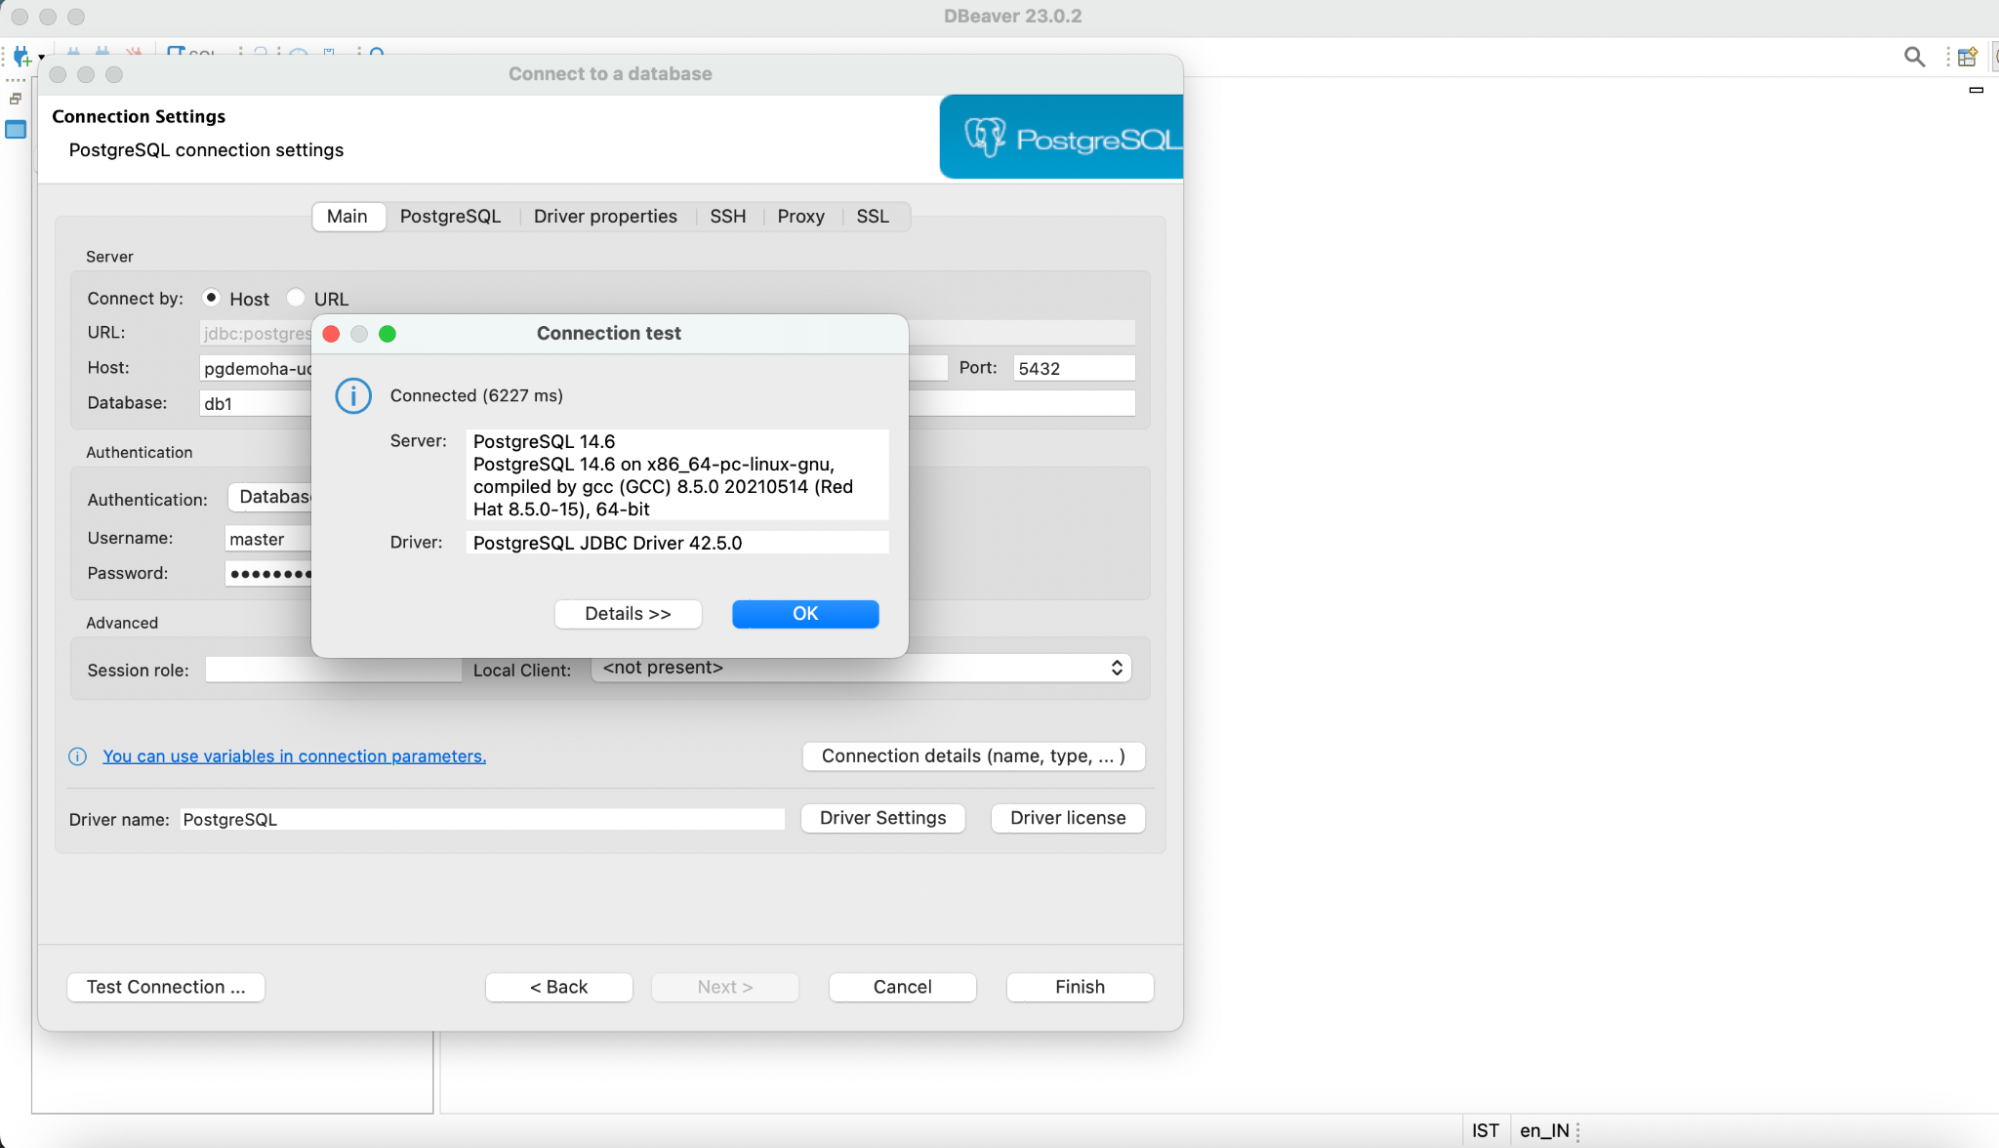Click the Connected (6227 ms) message
Image resolution: width=1999 pixels, height=1148 pixels.
476,396
